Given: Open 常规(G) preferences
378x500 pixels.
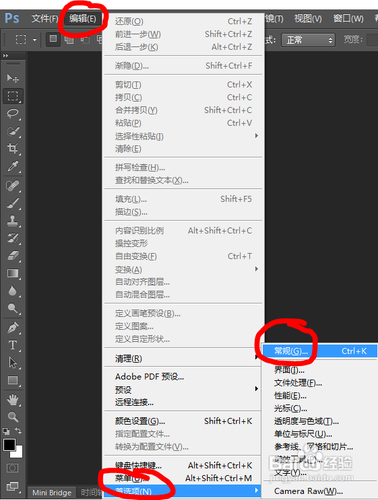Looking at the screenshot, I should point(320,351).
